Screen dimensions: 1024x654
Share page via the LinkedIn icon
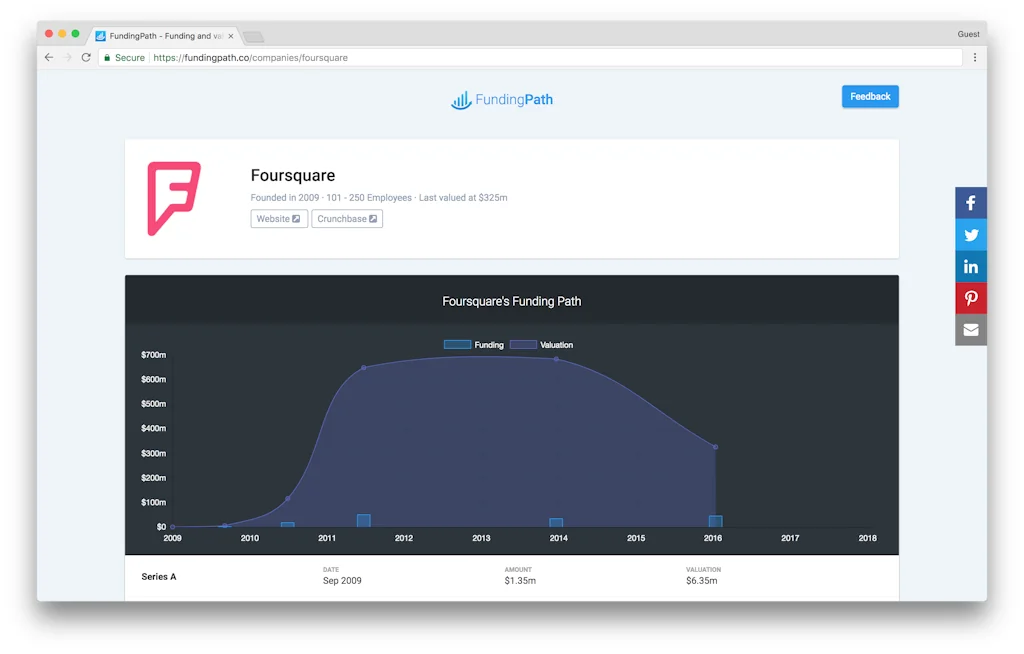point(970,266)
